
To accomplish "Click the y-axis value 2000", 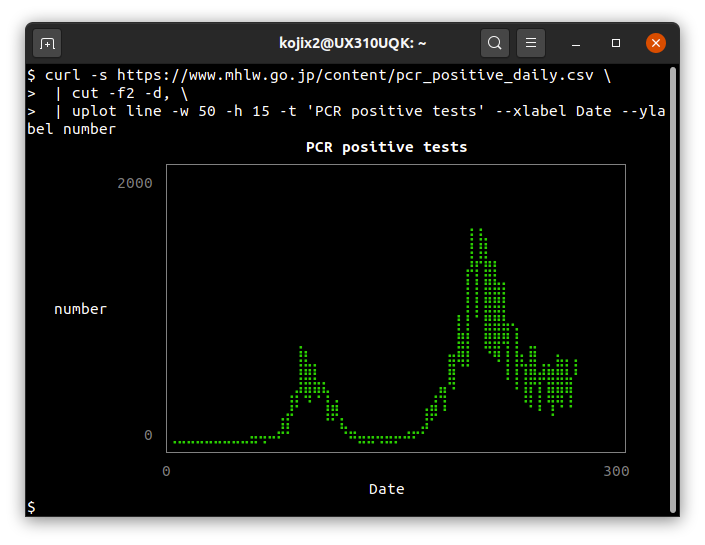I will [134, 183].
